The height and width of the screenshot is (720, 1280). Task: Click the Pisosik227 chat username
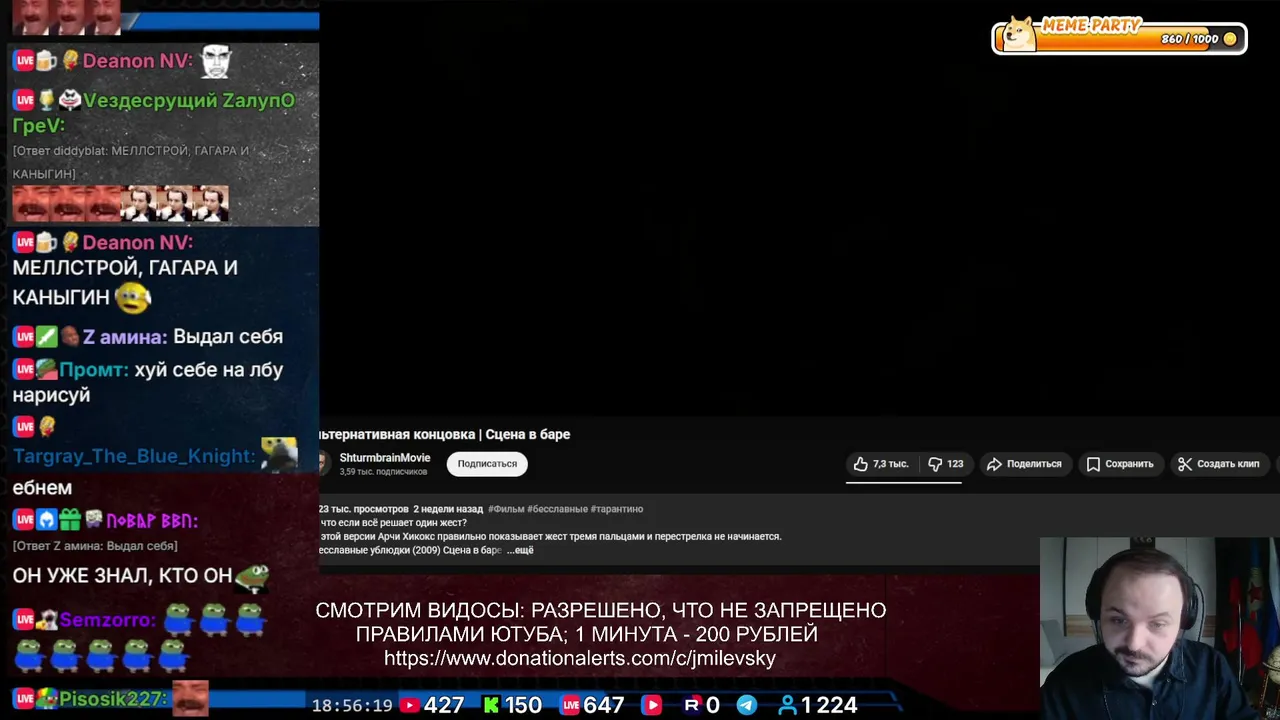pyautogui.click(x=113, y=699)
